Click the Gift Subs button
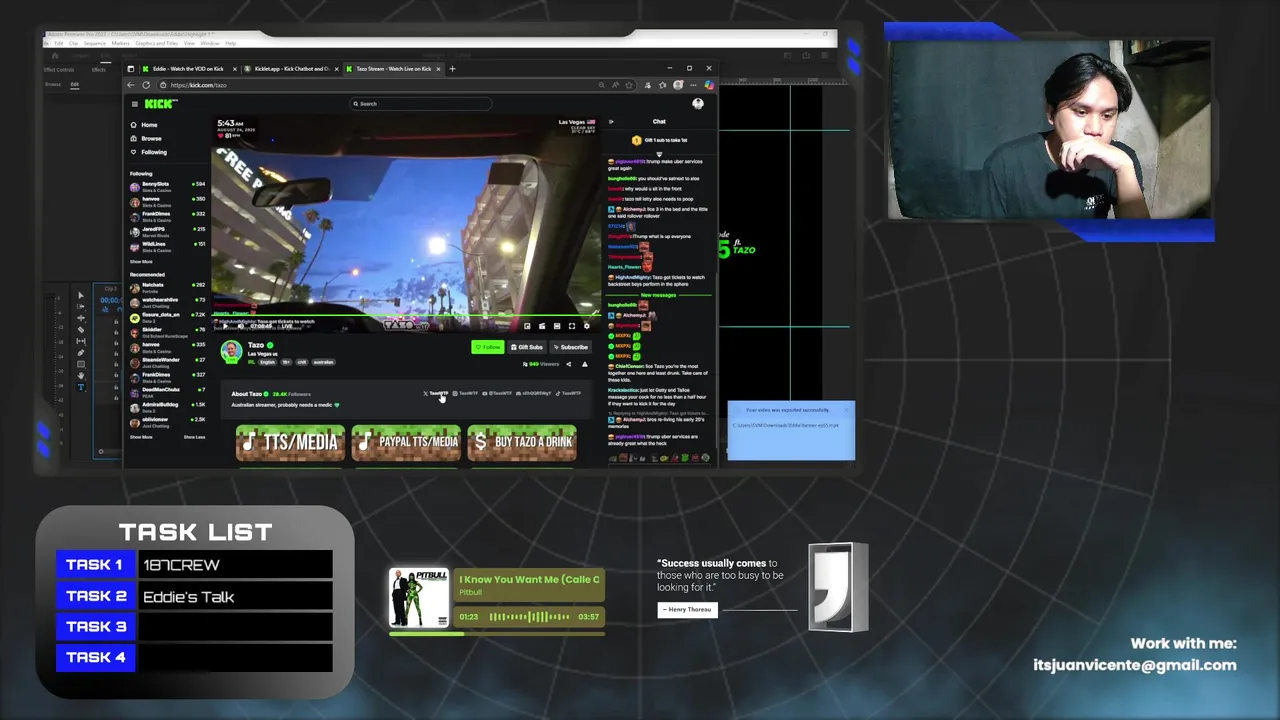 tap(527, 347)
